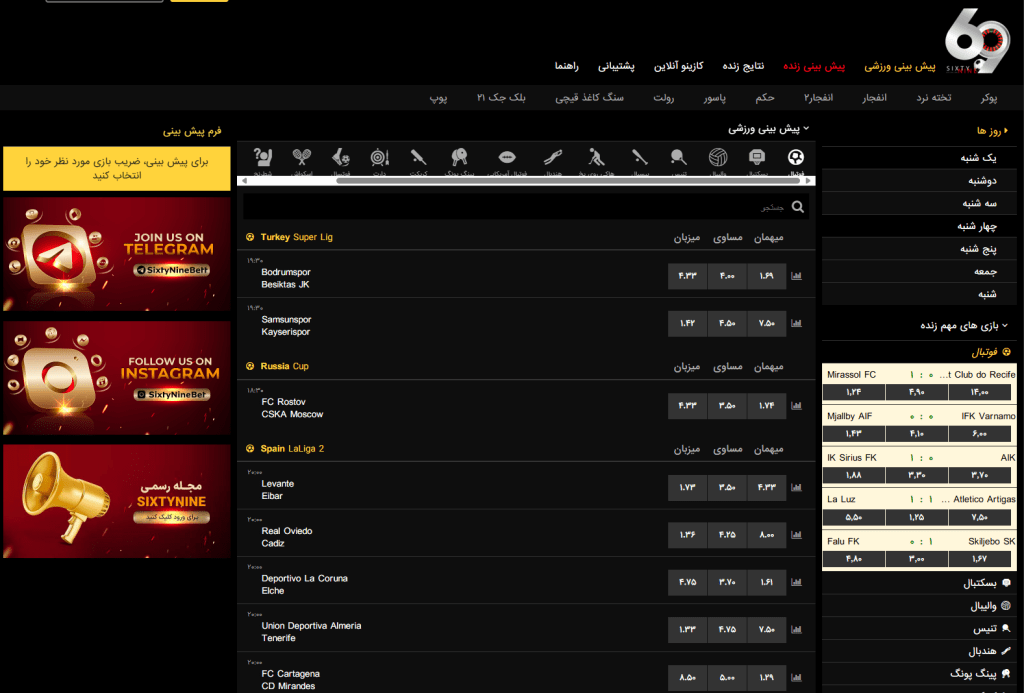Choose the squash crossed rackets icon
This screenshot has height=693, width=1024.
pyautogui.click(x=302, y=157)
